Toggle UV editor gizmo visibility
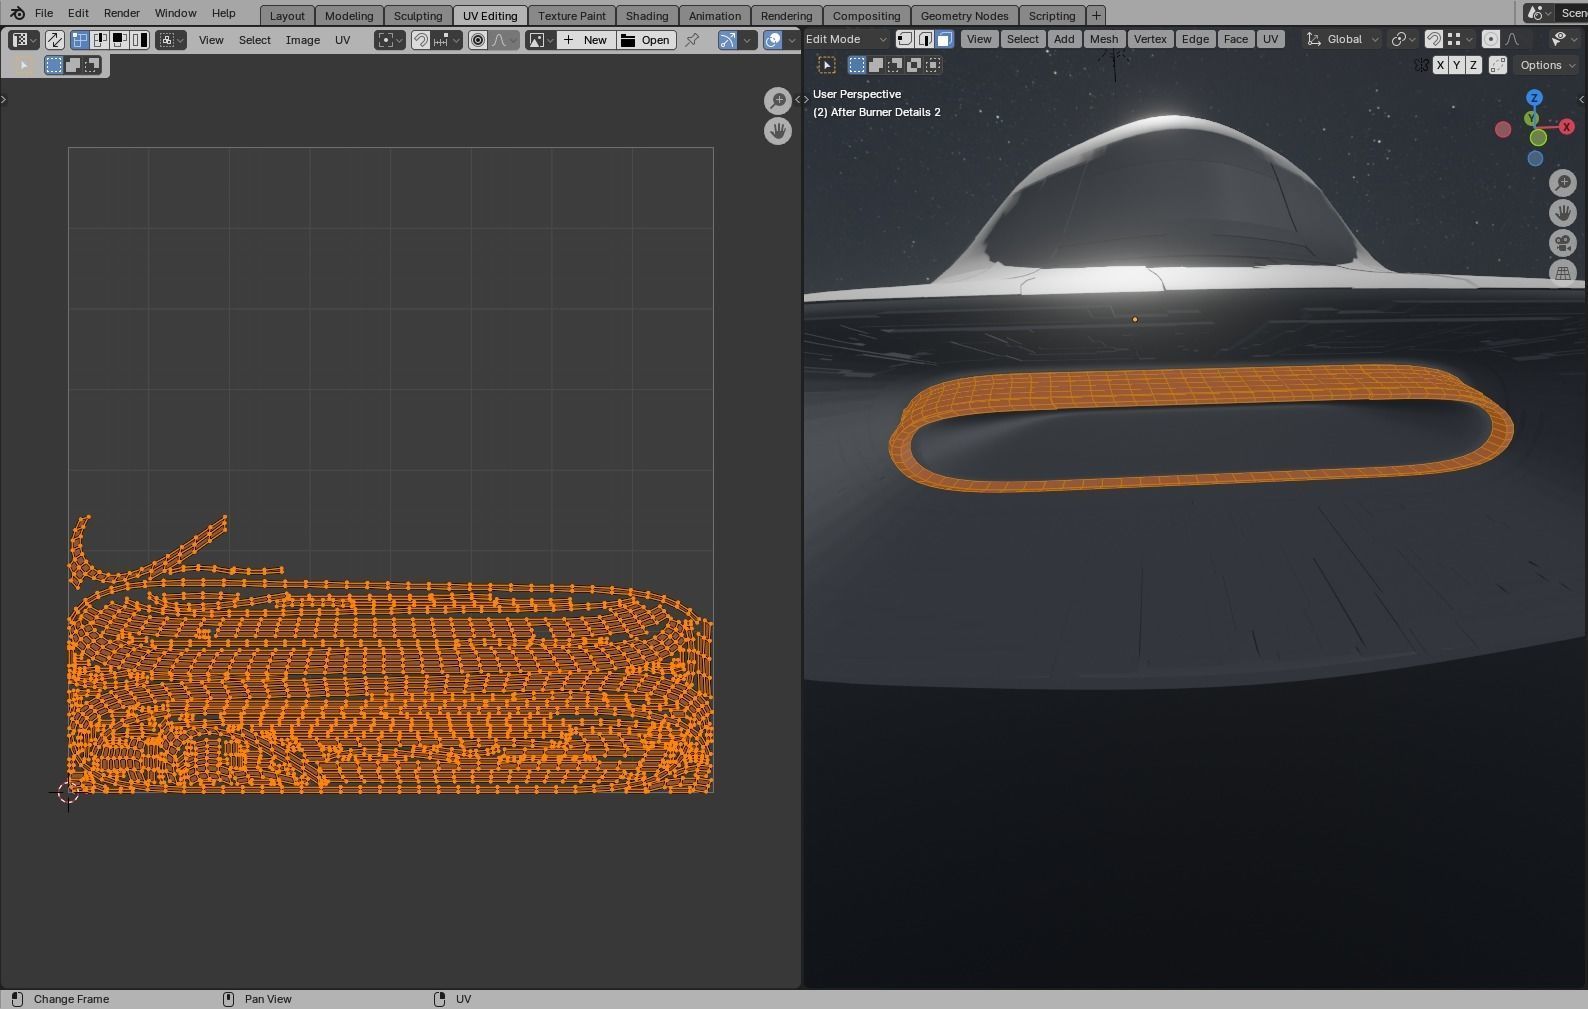The width and height of the screenshot is (1588, 1009). tap(727, 40)
